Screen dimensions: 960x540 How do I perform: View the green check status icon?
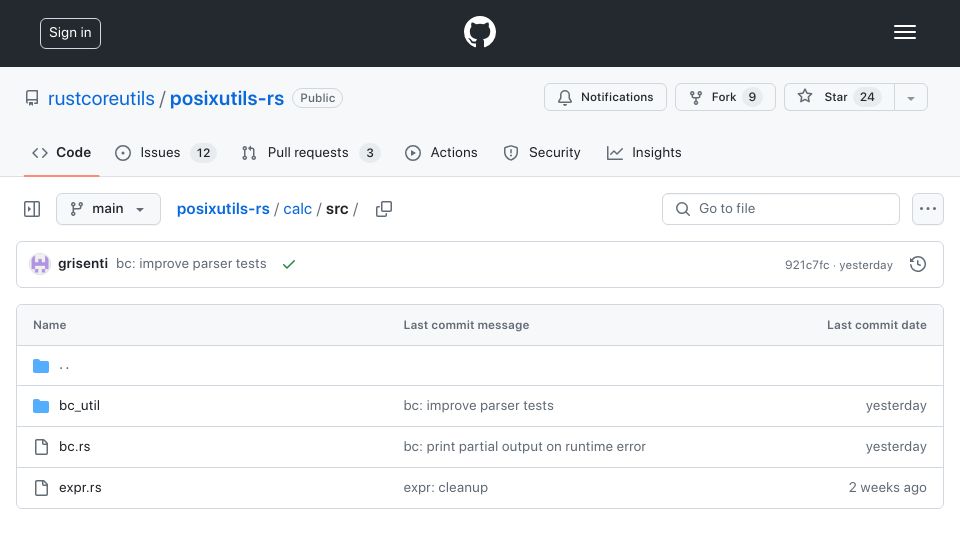pos(289,264)
